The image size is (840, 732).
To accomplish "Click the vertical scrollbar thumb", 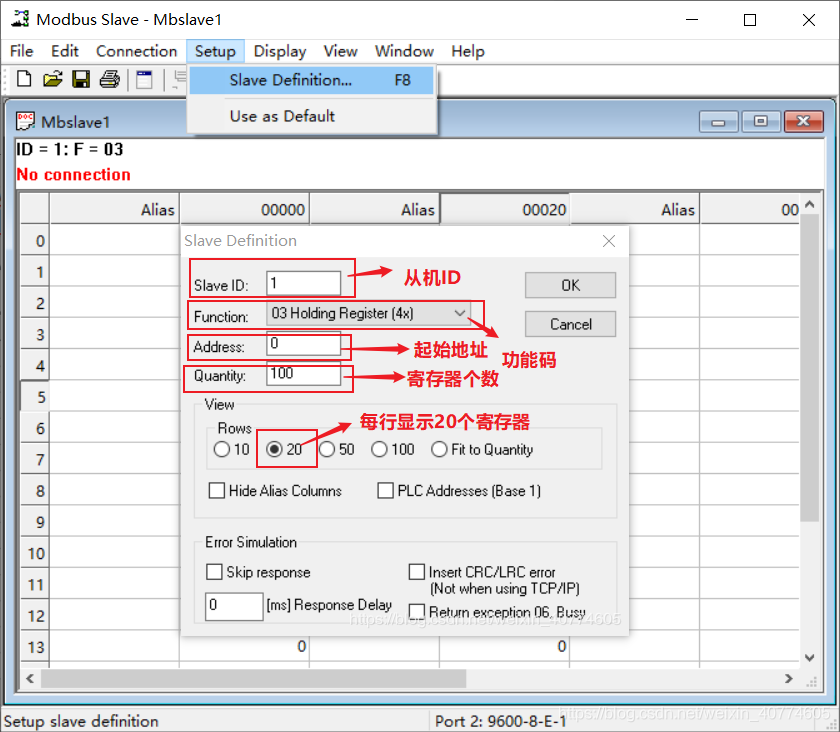I will click(809, 368).
